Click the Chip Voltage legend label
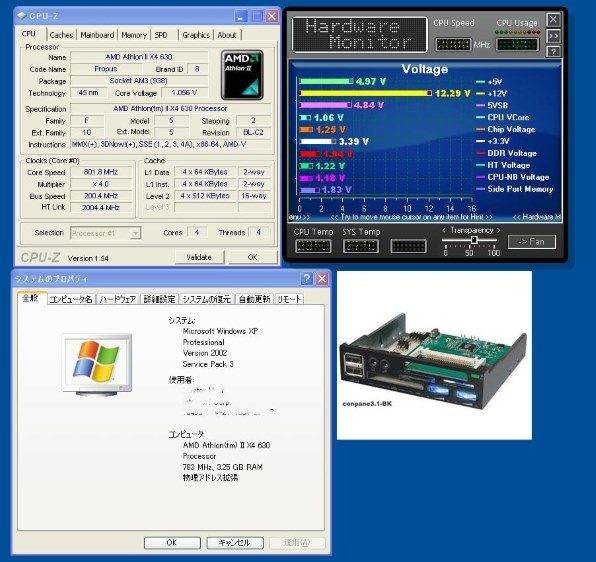 pyautogui.click(x=511, y=130)
